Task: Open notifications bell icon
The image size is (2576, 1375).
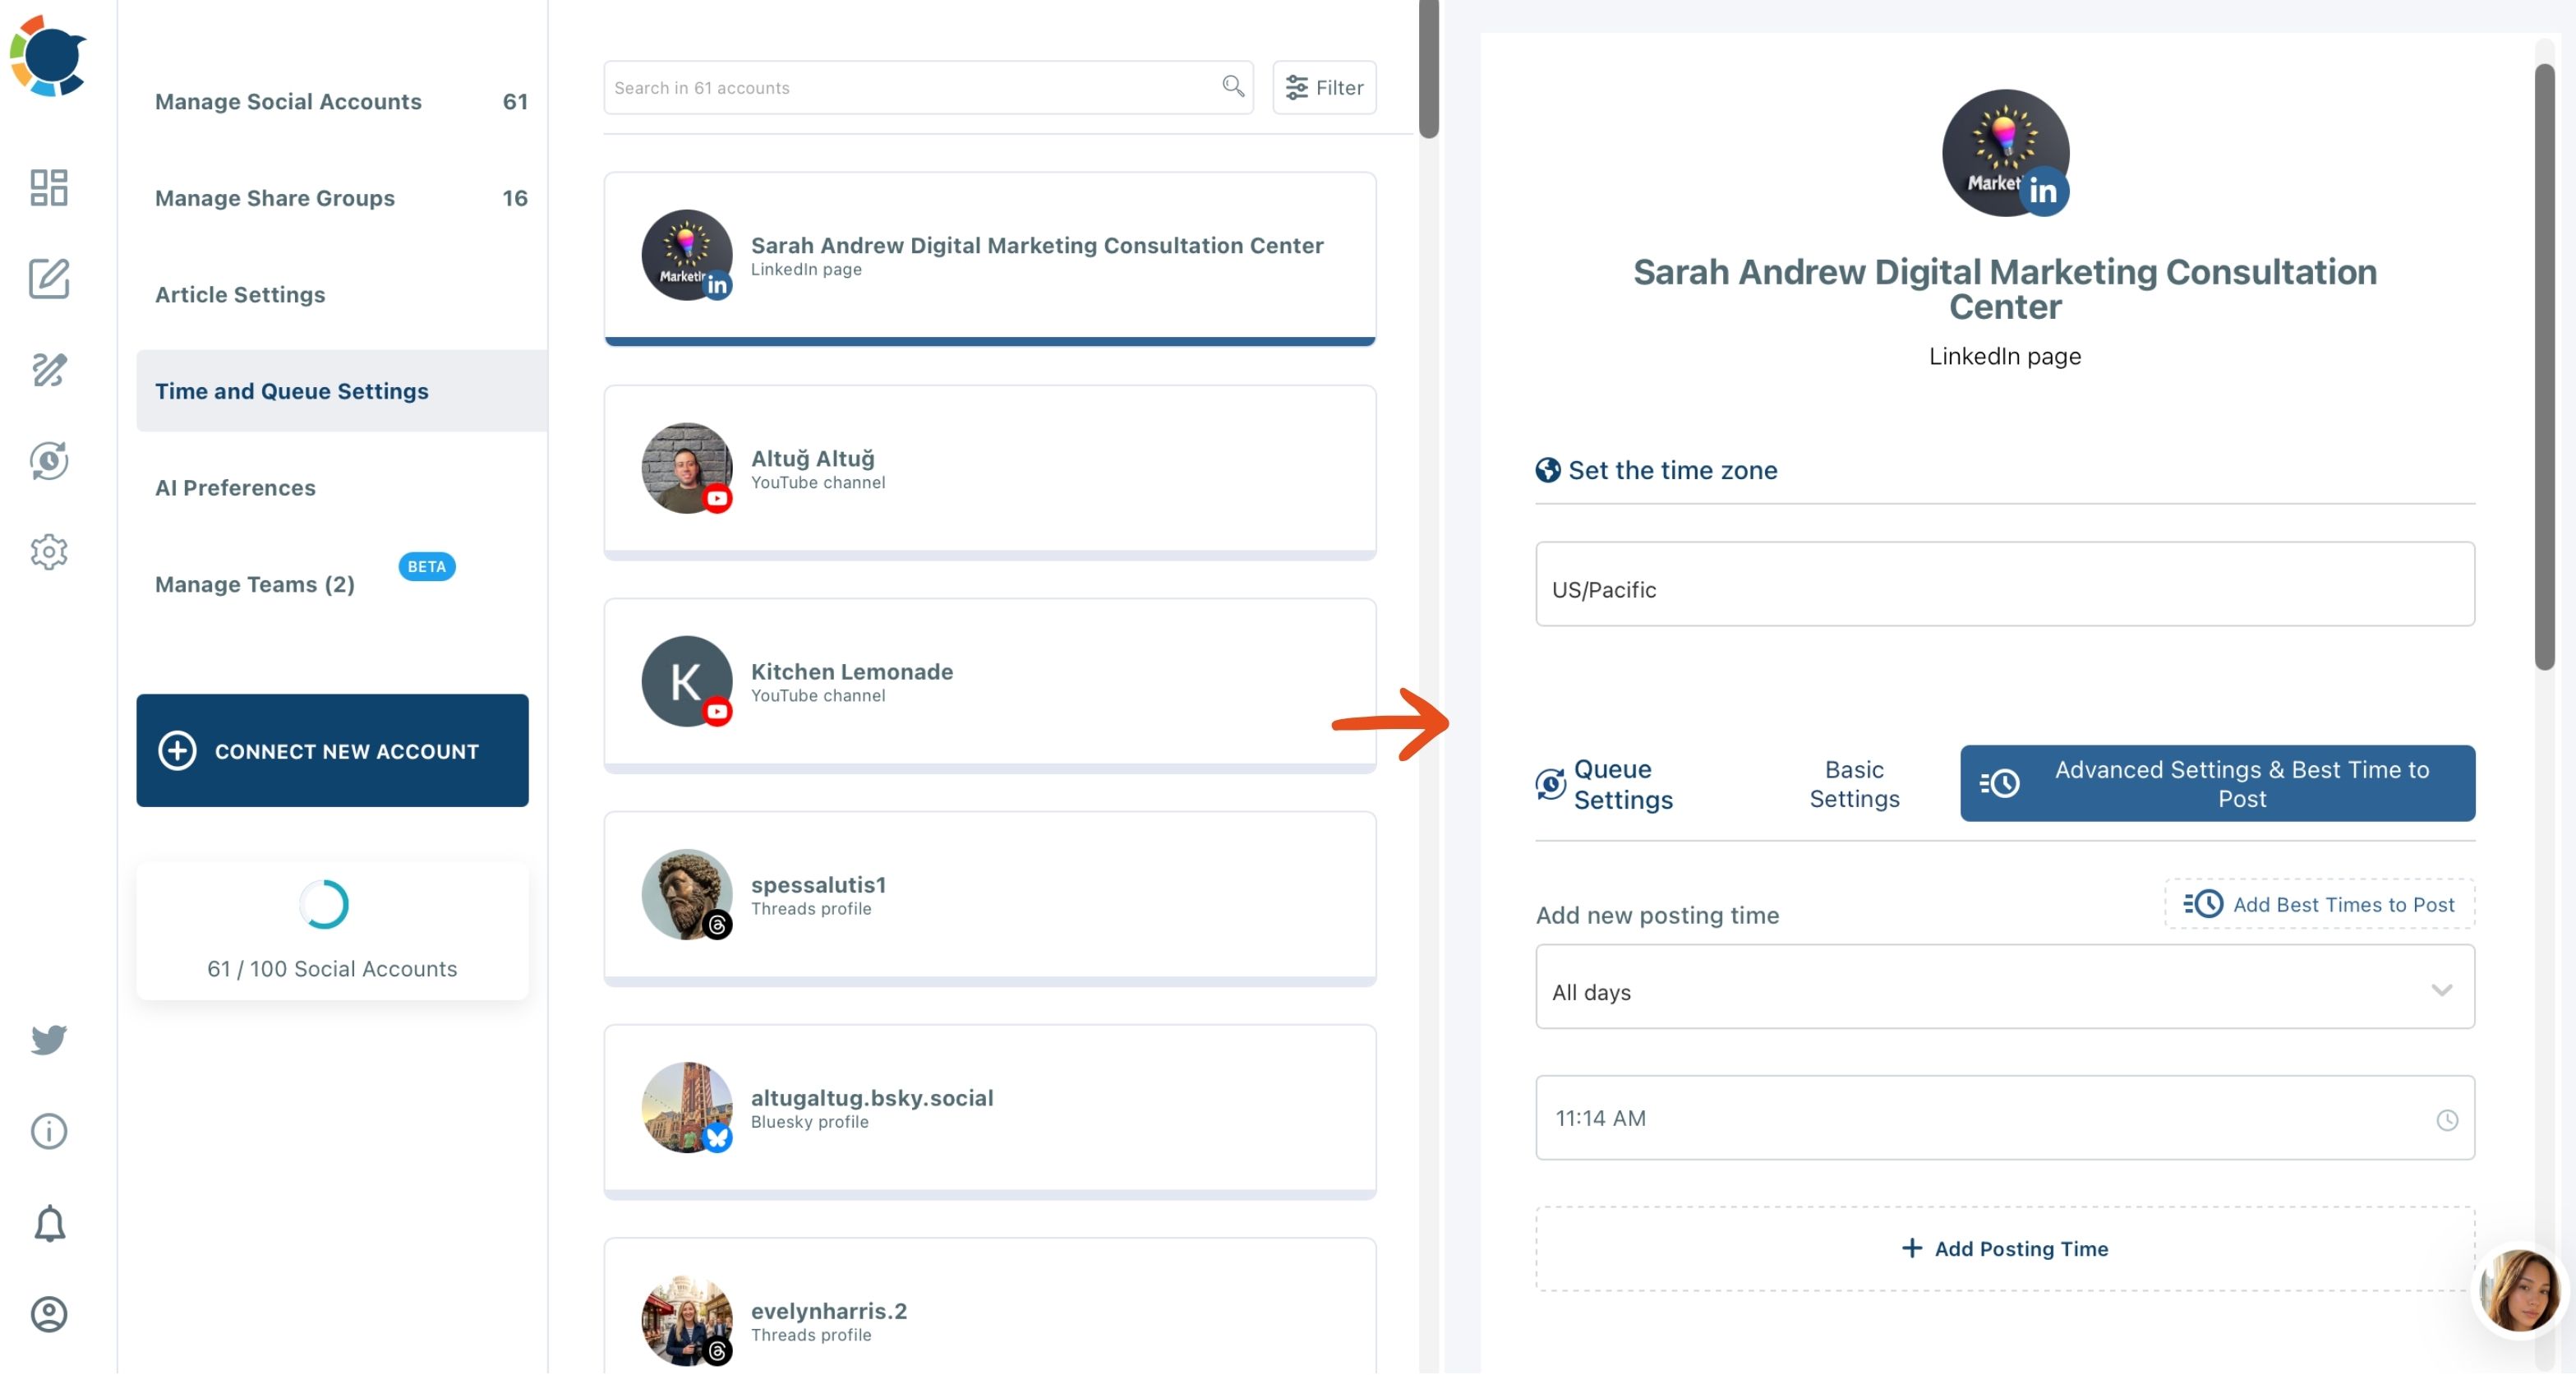Action: tap(48, 1223)
